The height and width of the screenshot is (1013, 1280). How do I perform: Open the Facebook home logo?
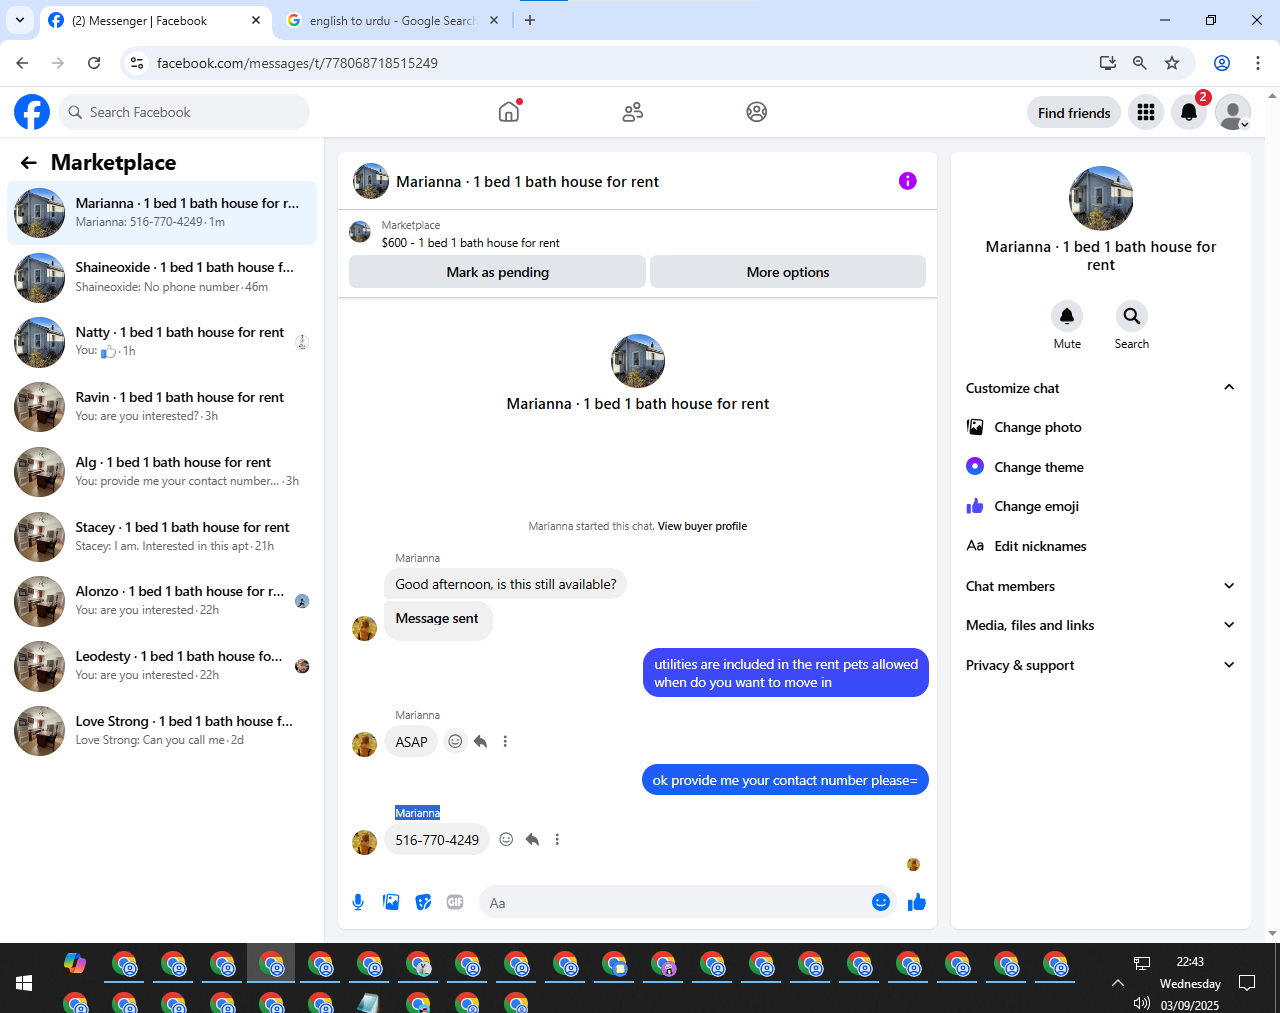[x=32, y=112]
